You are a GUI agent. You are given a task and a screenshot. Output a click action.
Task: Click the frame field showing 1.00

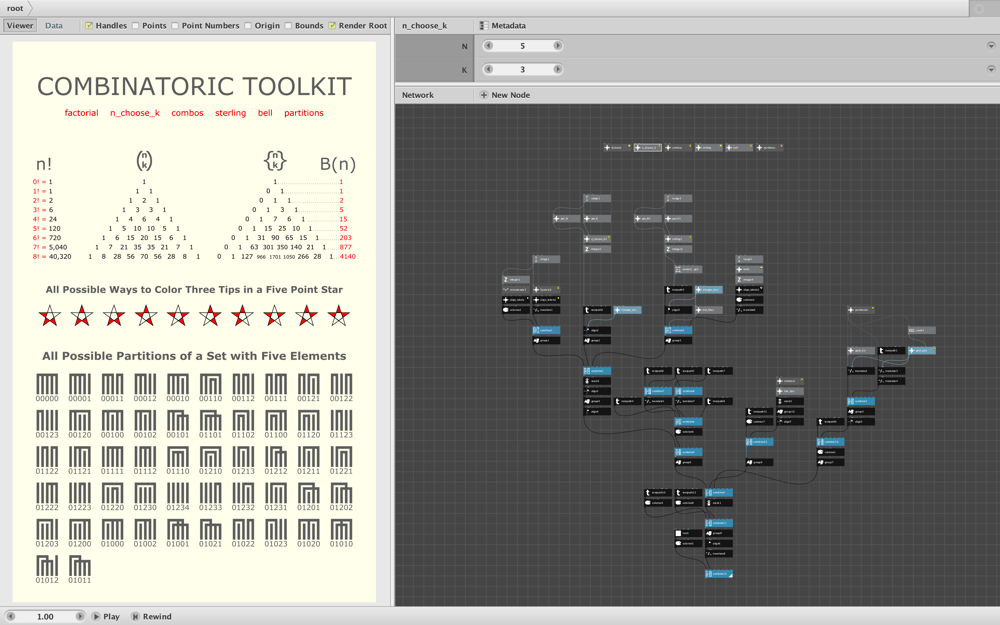tap(45, 616)
